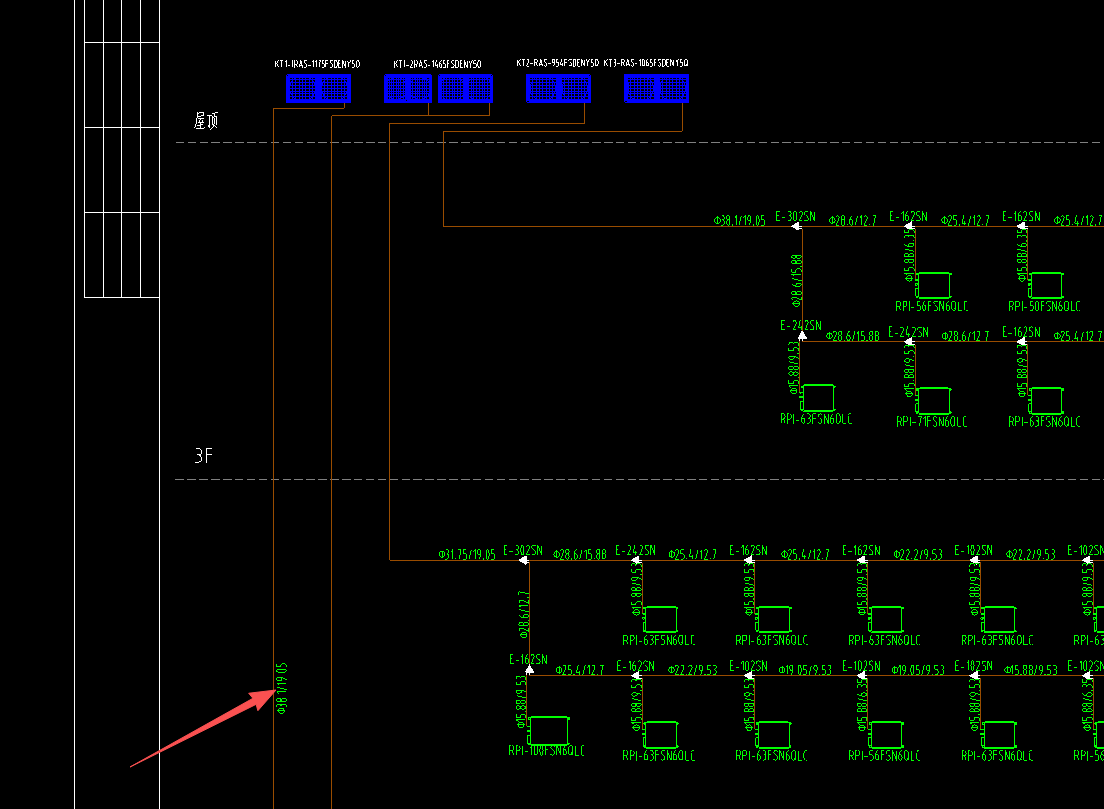Click the vertical Φ28.6/12.7 pipe label
This screenshot has width=1104, height=809.
[523, 615]
